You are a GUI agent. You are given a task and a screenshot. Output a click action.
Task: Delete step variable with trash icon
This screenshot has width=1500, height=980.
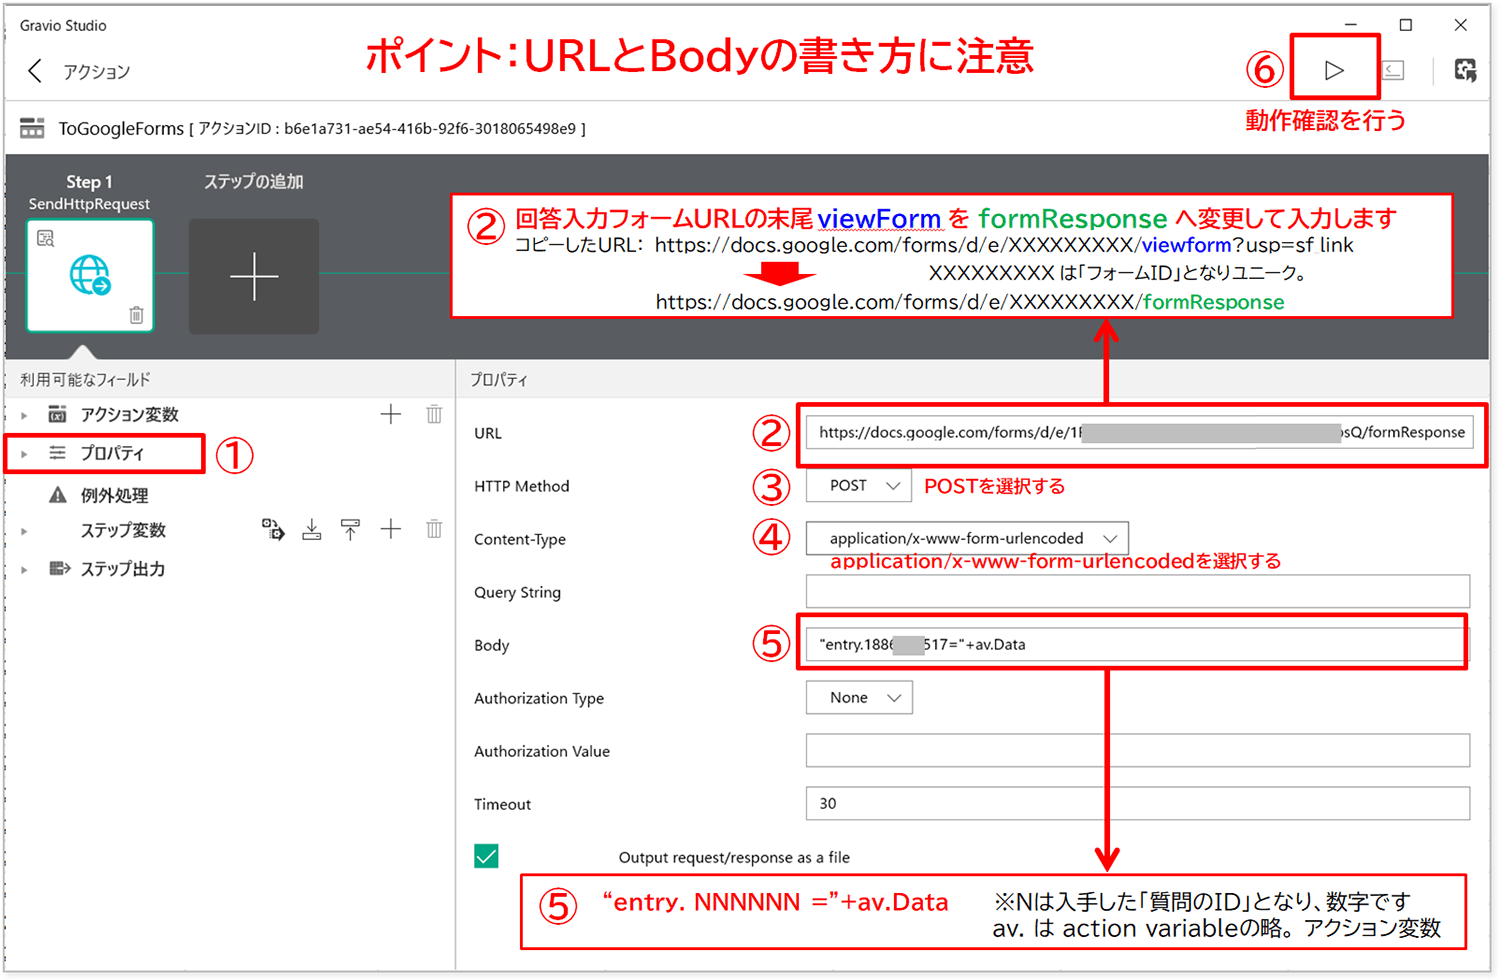pyautogui.click(x=434, y=529)
